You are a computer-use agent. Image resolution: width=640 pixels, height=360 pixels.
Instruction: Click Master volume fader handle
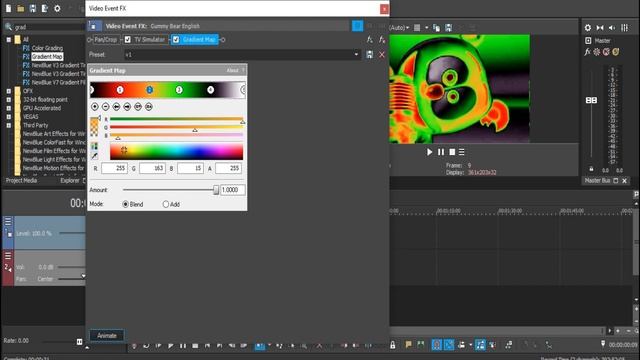click(x=591, y=100)
